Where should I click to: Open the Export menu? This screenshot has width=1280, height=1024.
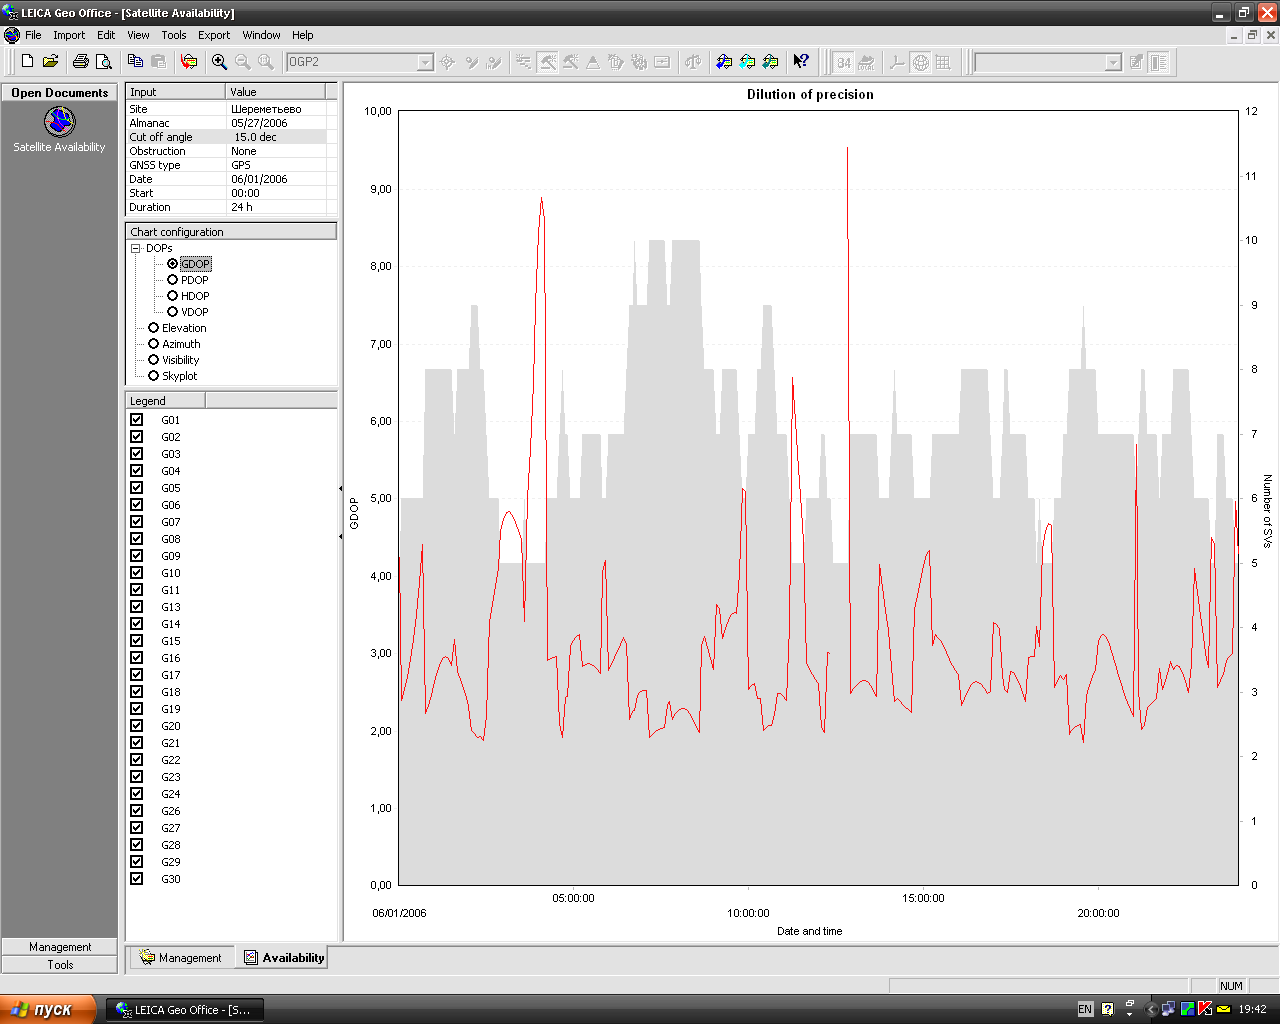[x=213, y=35]
